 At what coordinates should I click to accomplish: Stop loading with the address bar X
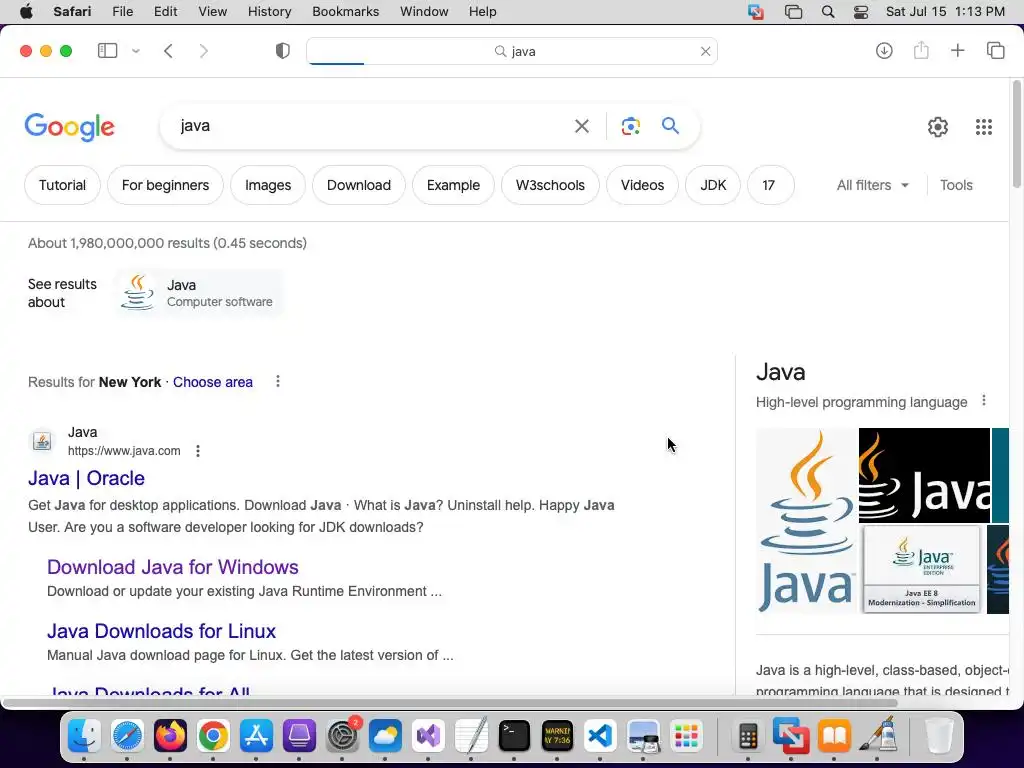click(x=705, y=51)
